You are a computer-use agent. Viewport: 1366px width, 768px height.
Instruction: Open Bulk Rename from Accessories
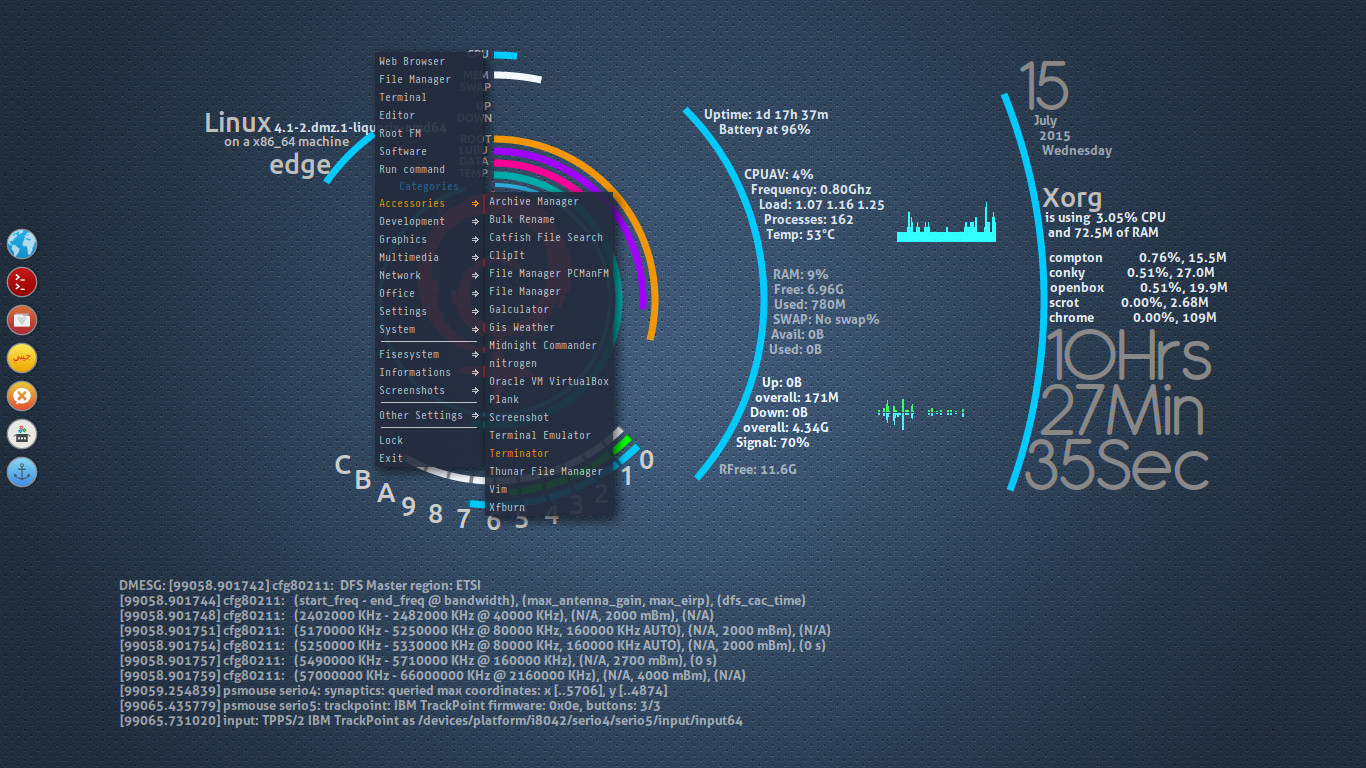pos(549,219)
